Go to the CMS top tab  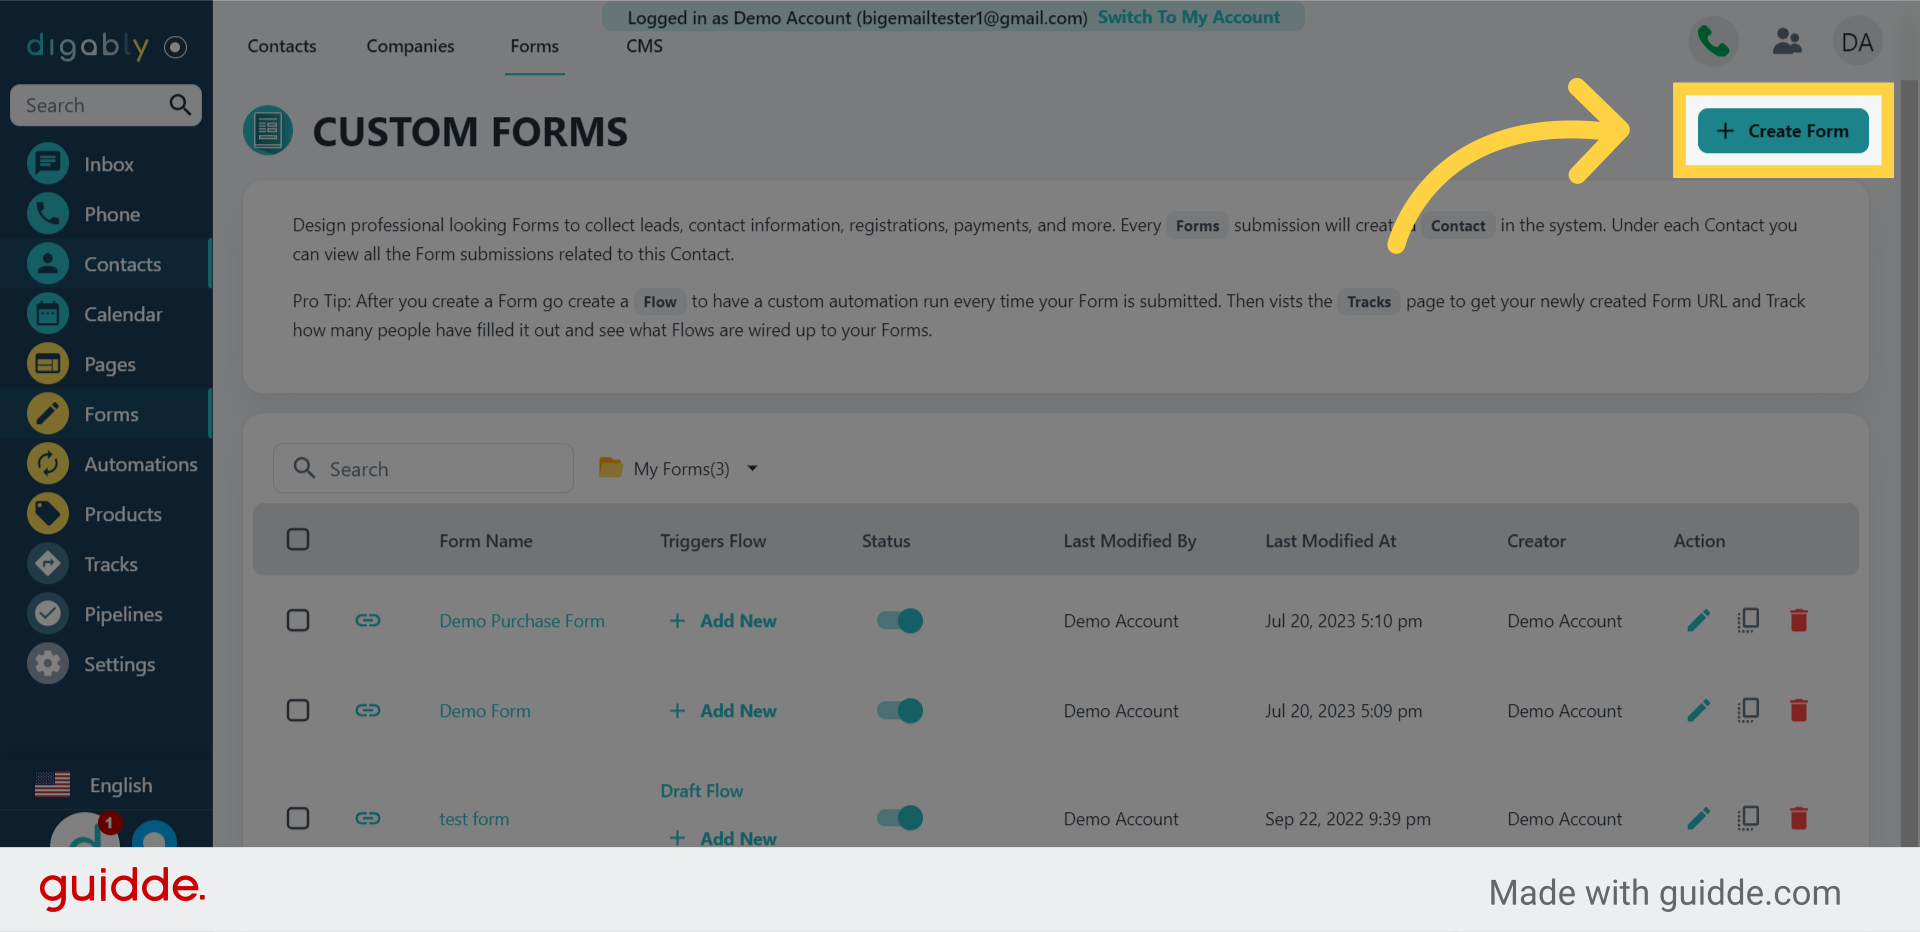(x=645, y=46)
